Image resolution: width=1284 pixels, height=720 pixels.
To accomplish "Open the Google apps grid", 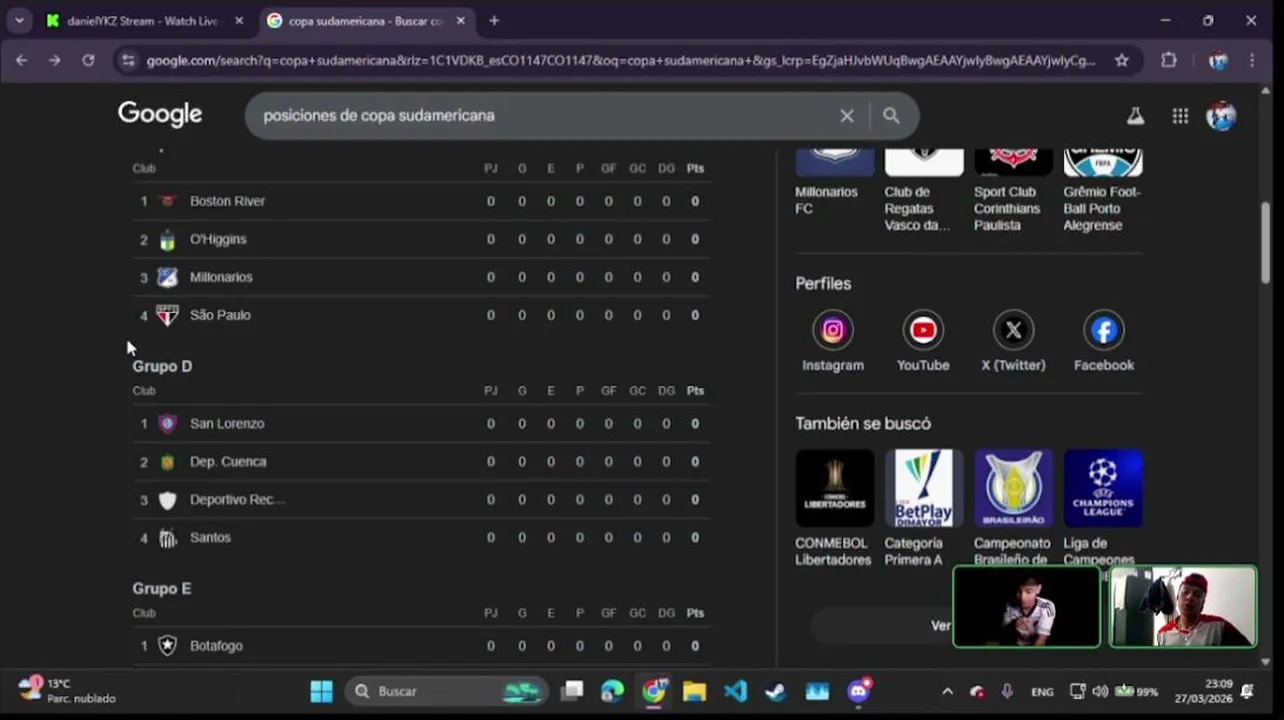I will pyautogui.click(x=1180, y=116).
